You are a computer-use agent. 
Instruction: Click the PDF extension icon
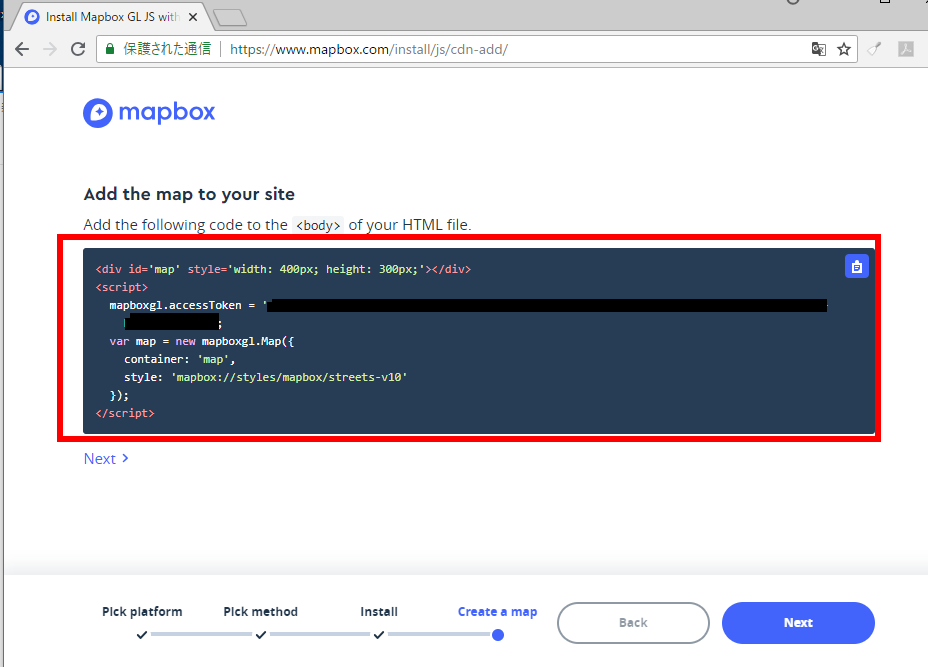pyautogui.click(x=906, y=49)
